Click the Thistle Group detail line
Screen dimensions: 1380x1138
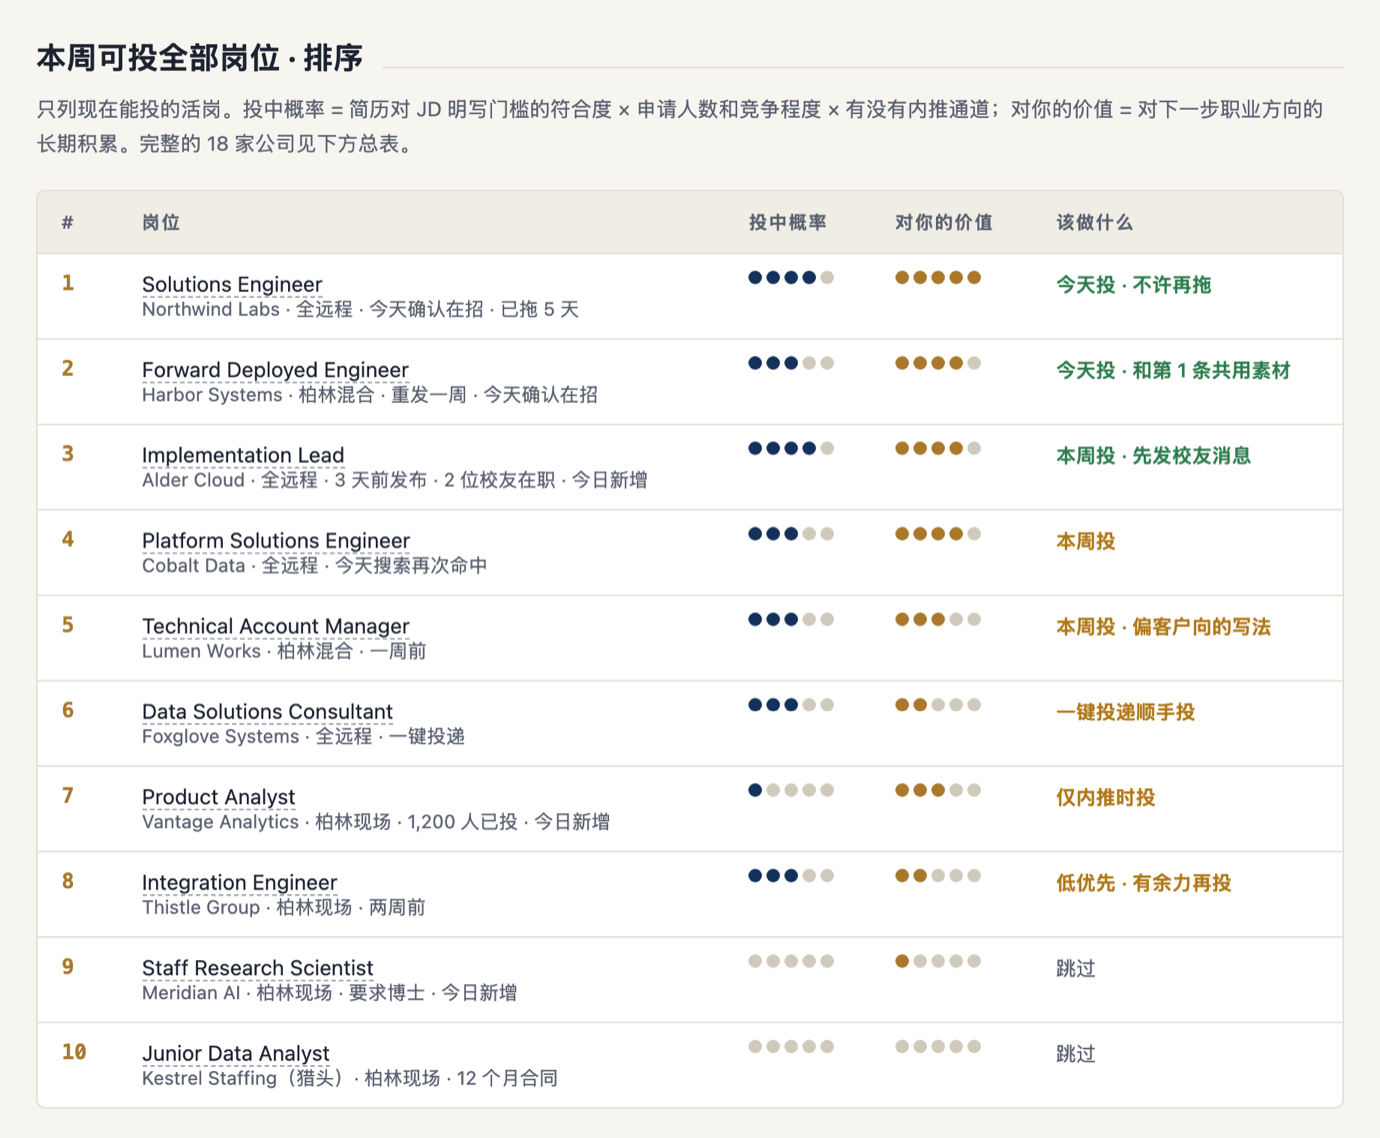tap(284, 907)
